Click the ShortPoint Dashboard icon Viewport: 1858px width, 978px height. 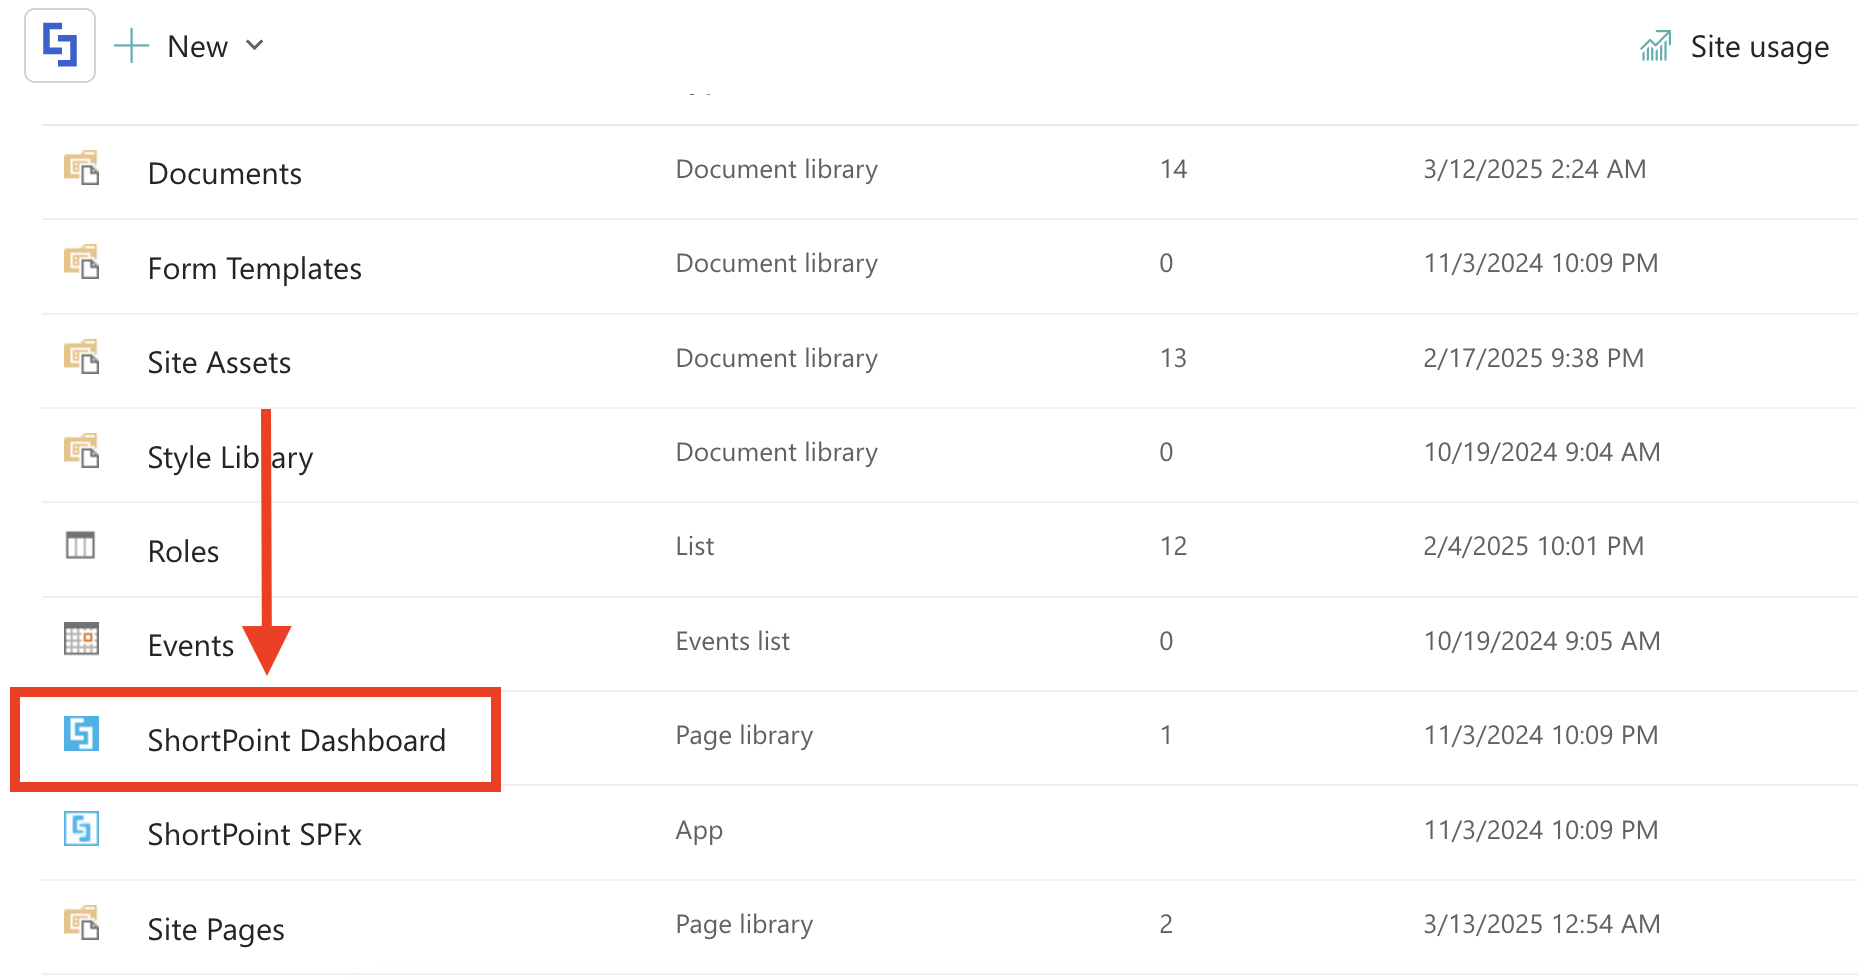coord(81,733)
